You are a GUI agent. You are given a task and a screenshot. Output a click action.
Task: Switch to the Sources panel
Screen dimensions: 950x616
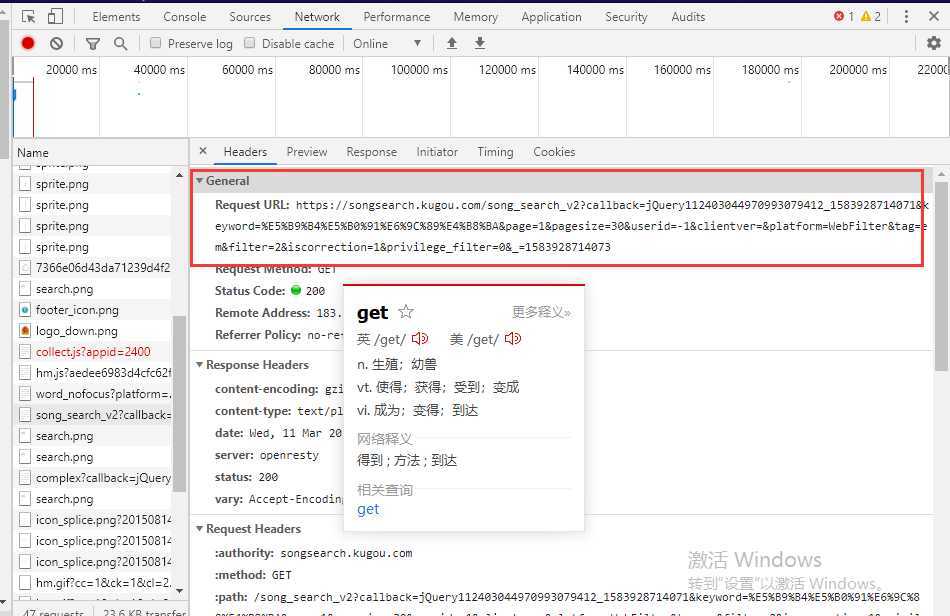click(250, 17)
